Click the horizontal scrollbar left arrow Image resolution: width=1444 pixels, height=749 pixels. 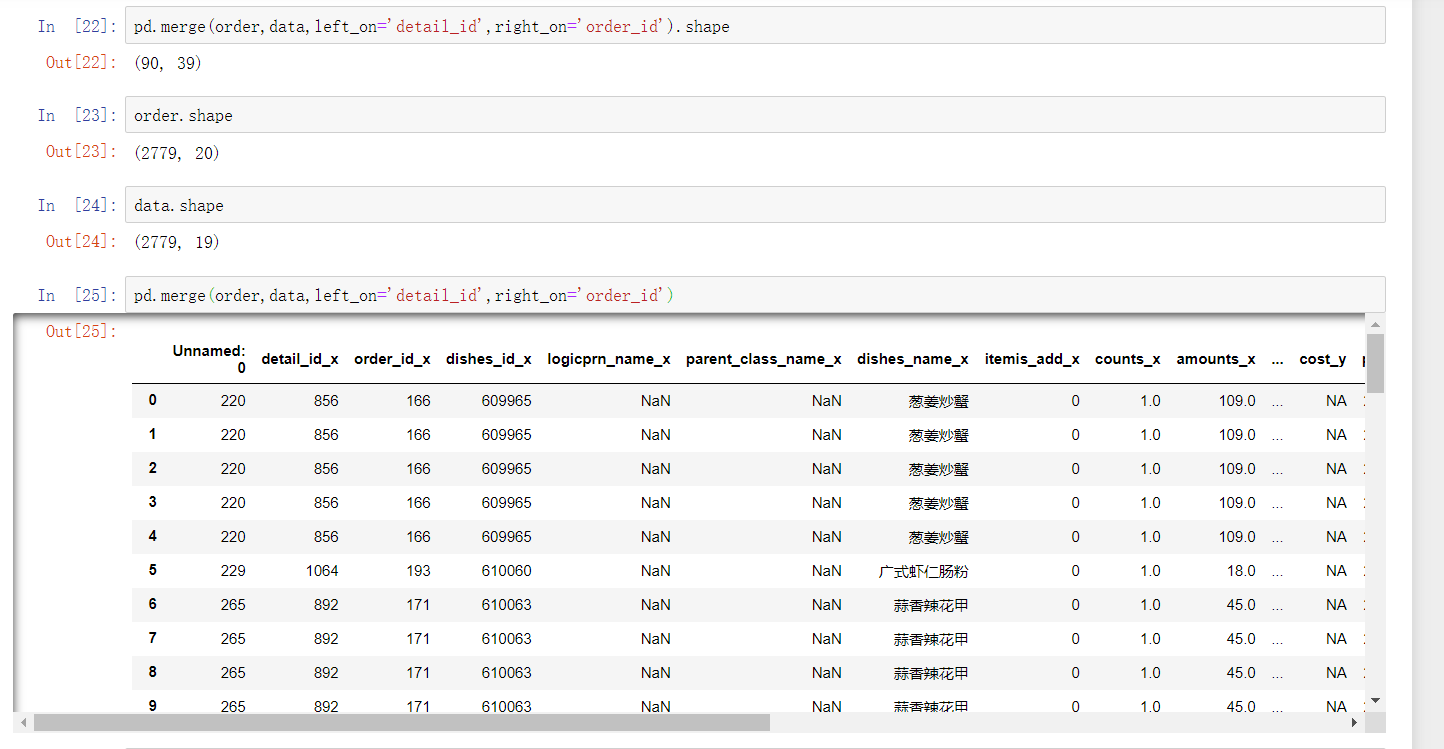pyautogui.click(x=22, y=722)
